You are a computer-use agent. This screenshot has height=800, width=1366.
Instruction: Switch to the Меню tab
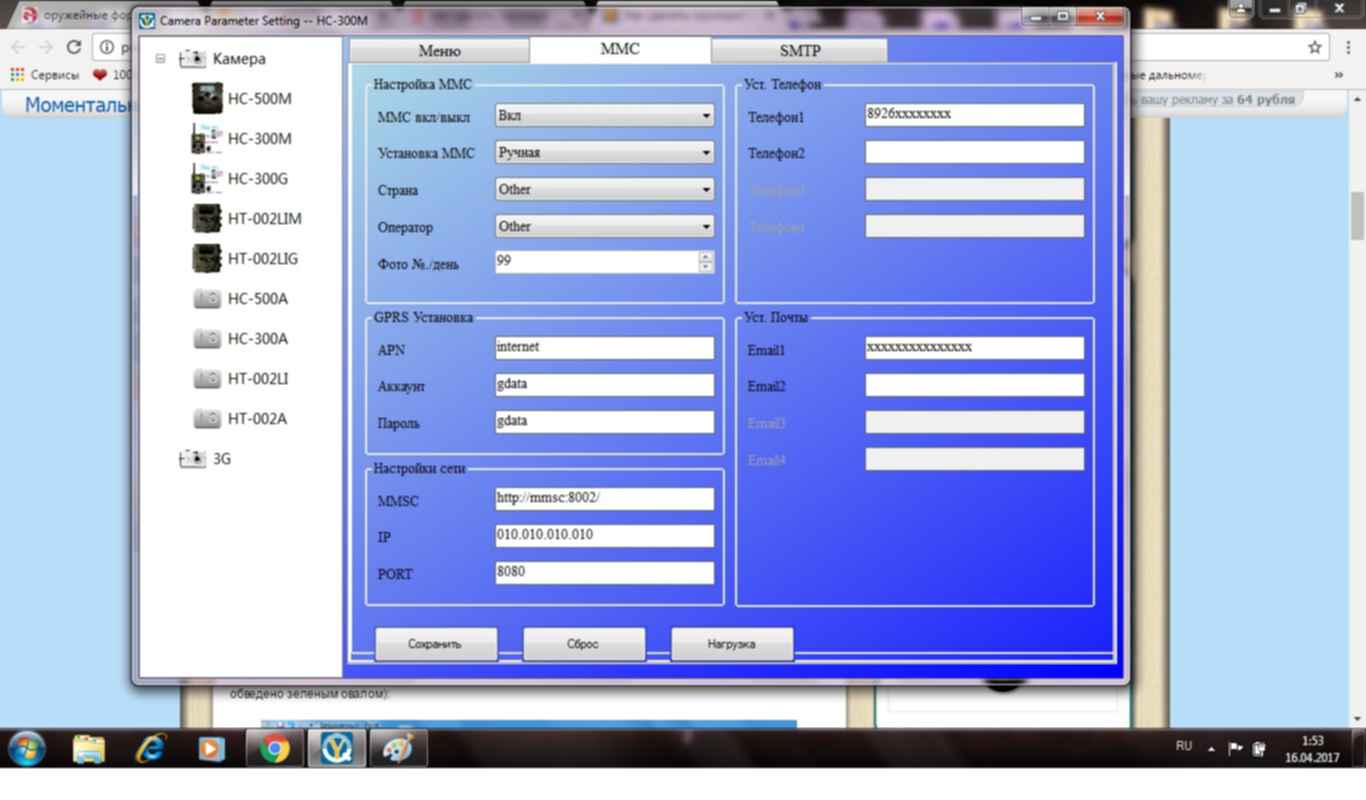pyautogui.click(x=439, y=51)
